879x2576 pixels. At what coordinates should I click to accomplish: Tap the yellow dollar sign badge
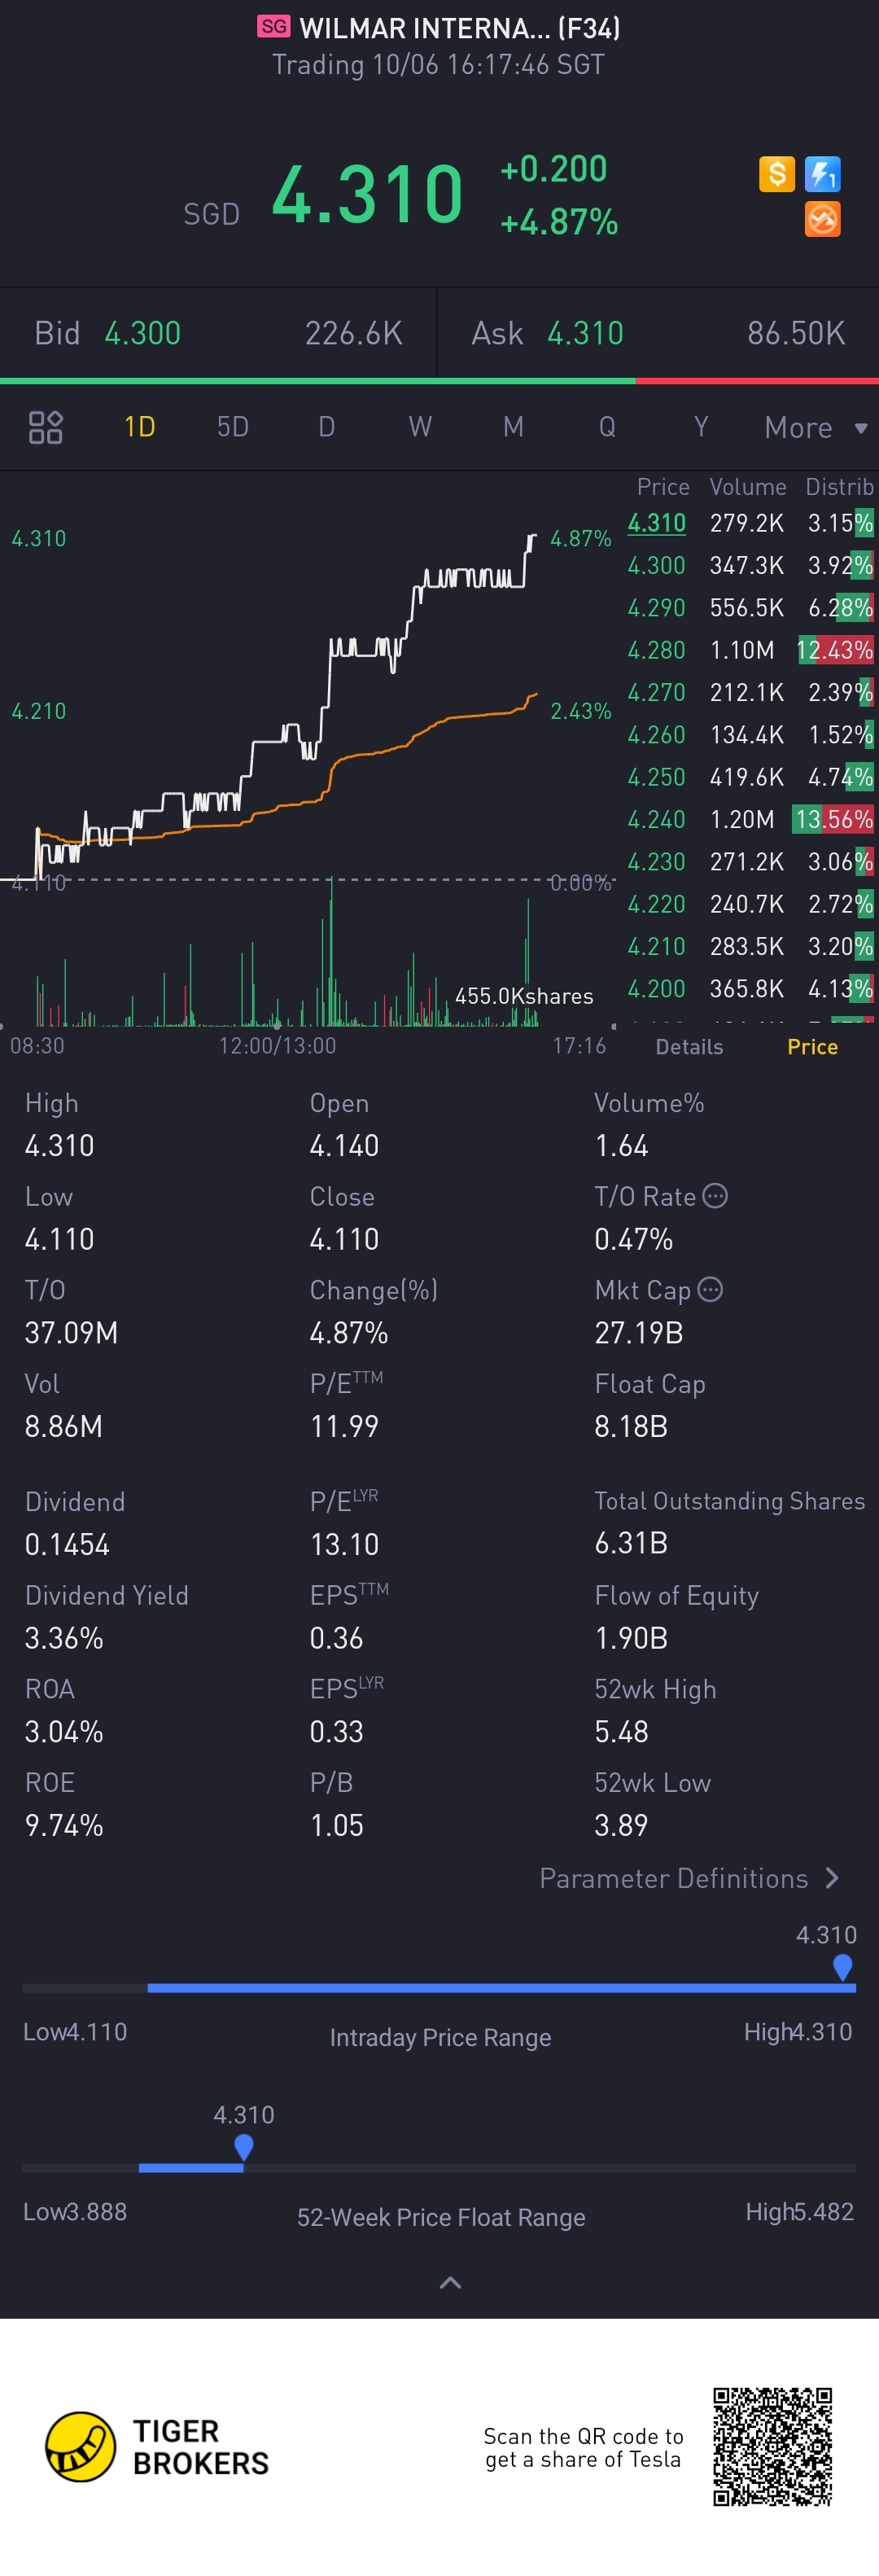click(777, 174)
